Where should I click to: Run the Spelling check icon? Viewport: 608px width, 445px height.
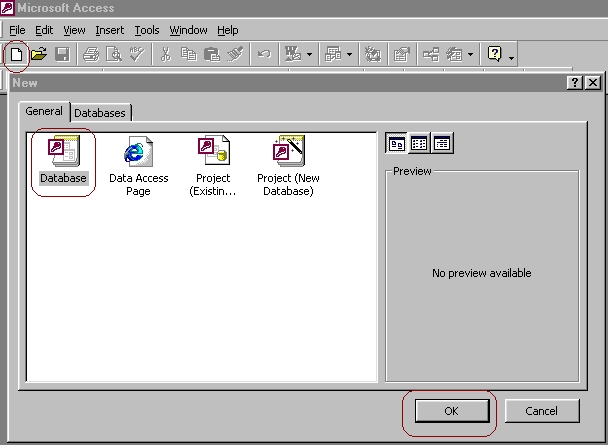pos(137,54)
